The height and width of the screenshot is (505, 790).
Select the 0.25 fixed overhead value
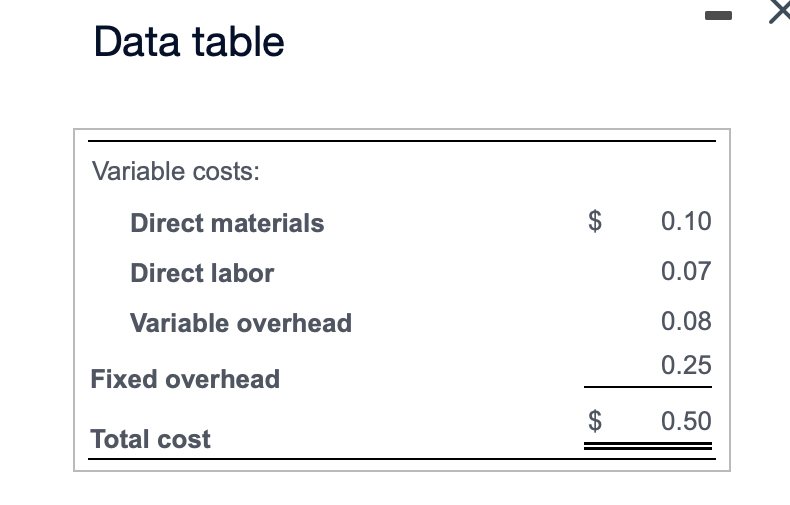point(686,365)
